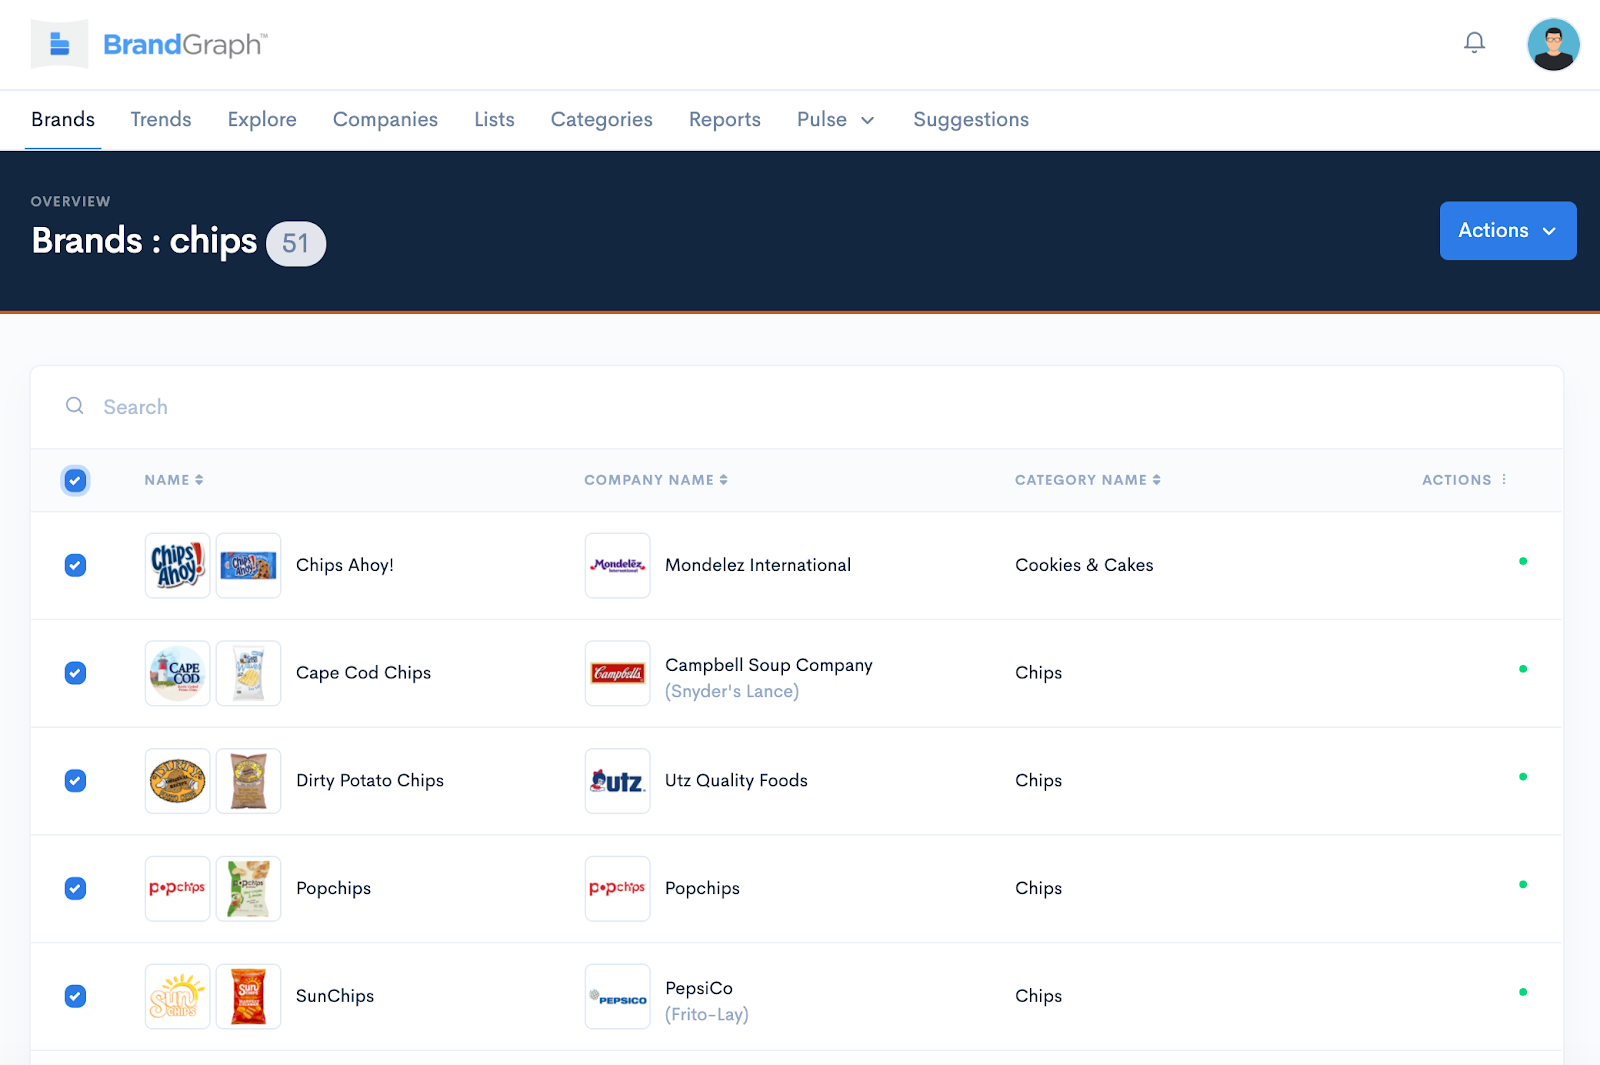Open the (Snyder's Lance) subsidiary link
Image resolution: width=1600 pixels, height=1065 pixels.
point(732,691)
